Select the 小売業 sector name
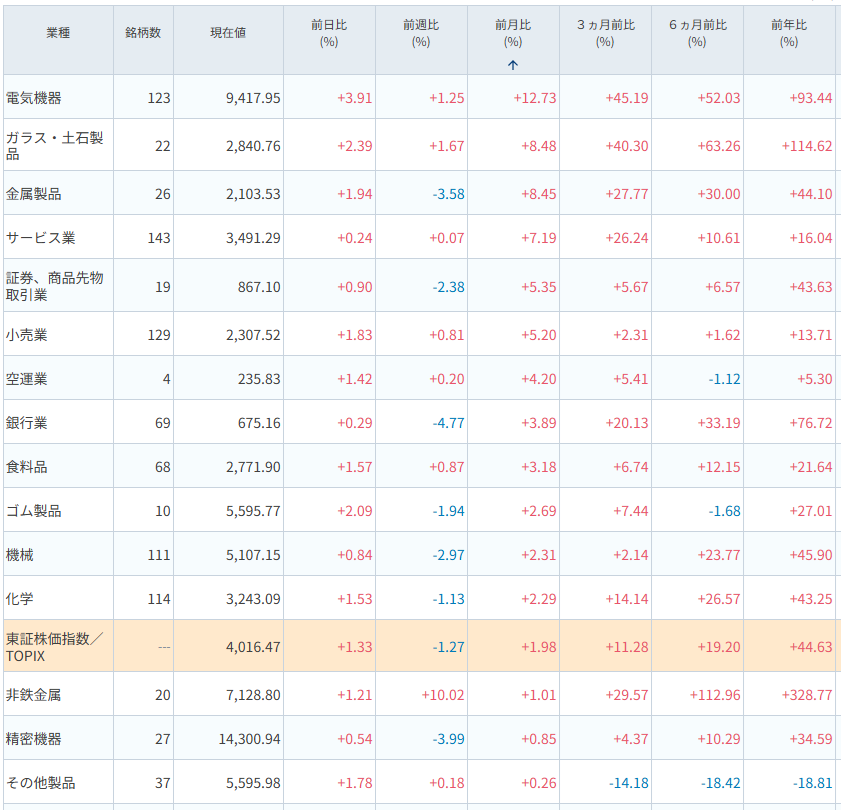This screenshot has height=810, width=841. 26,335
